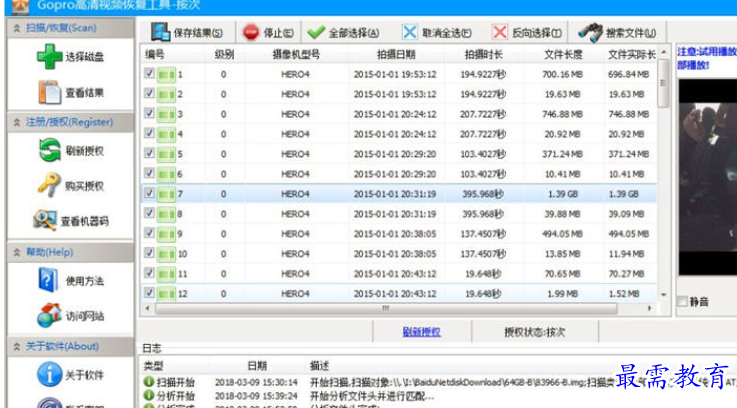Toggle the checkbox for file 4
This screenshot has width=737, height=408.
pos(149,133)
